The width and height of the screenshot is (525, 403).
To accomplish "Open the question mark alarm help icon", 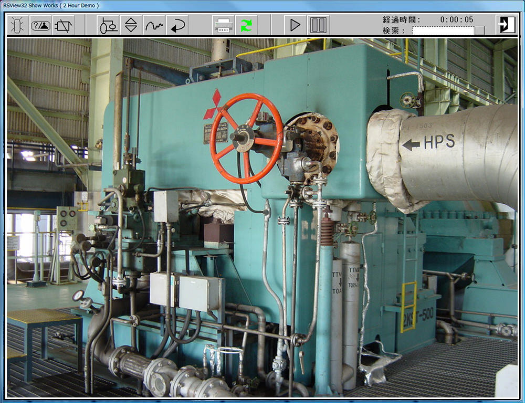I will [41, 25].
